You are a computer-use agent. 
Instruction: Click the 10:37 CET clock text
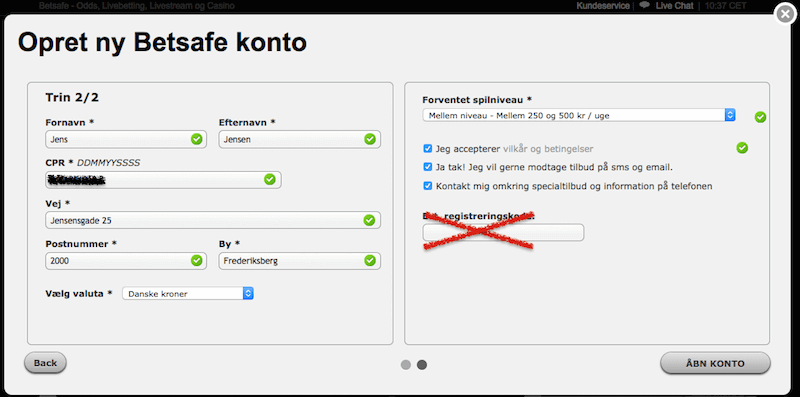coord(726,6)
